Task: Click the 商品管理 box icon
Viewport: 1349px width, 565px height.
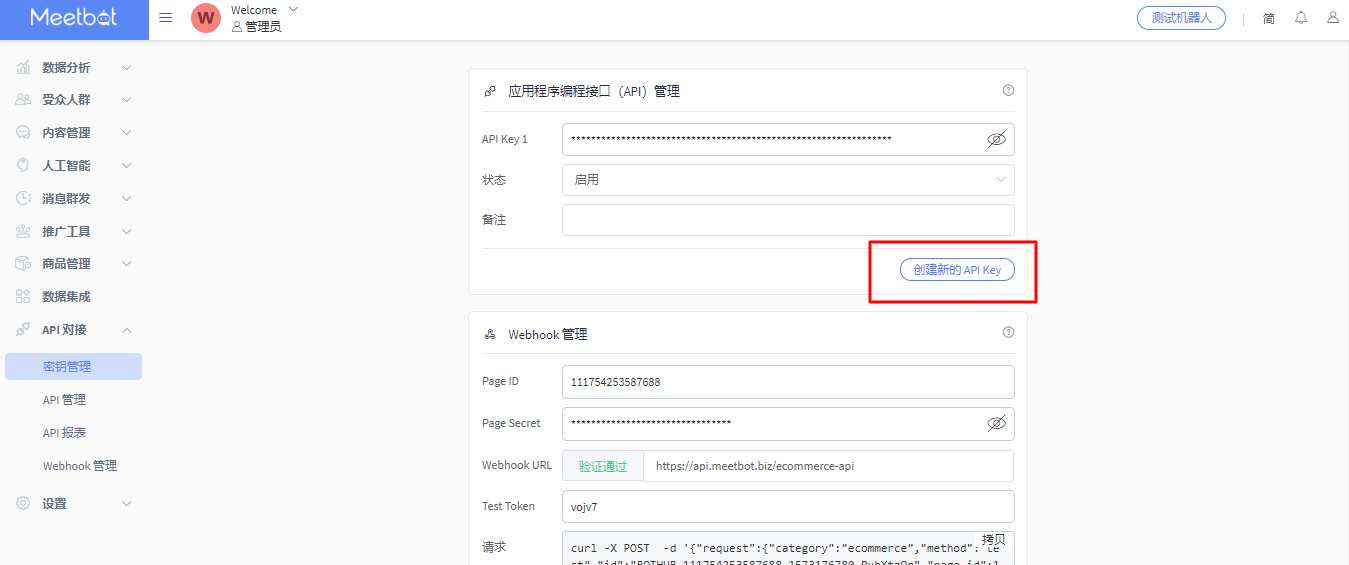Action: click(23, 264)
